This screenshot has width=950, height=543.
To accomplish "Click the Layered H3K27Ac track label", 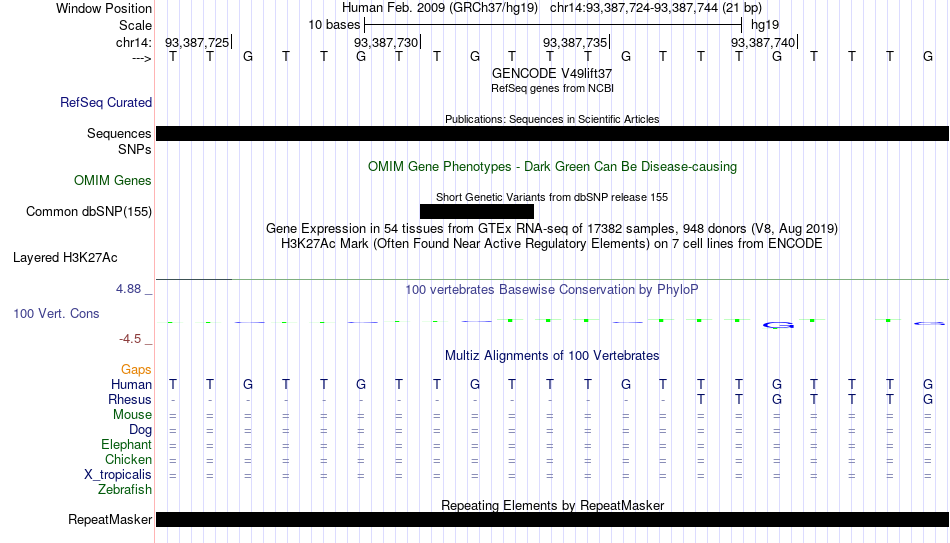I will tap(65, 258).
